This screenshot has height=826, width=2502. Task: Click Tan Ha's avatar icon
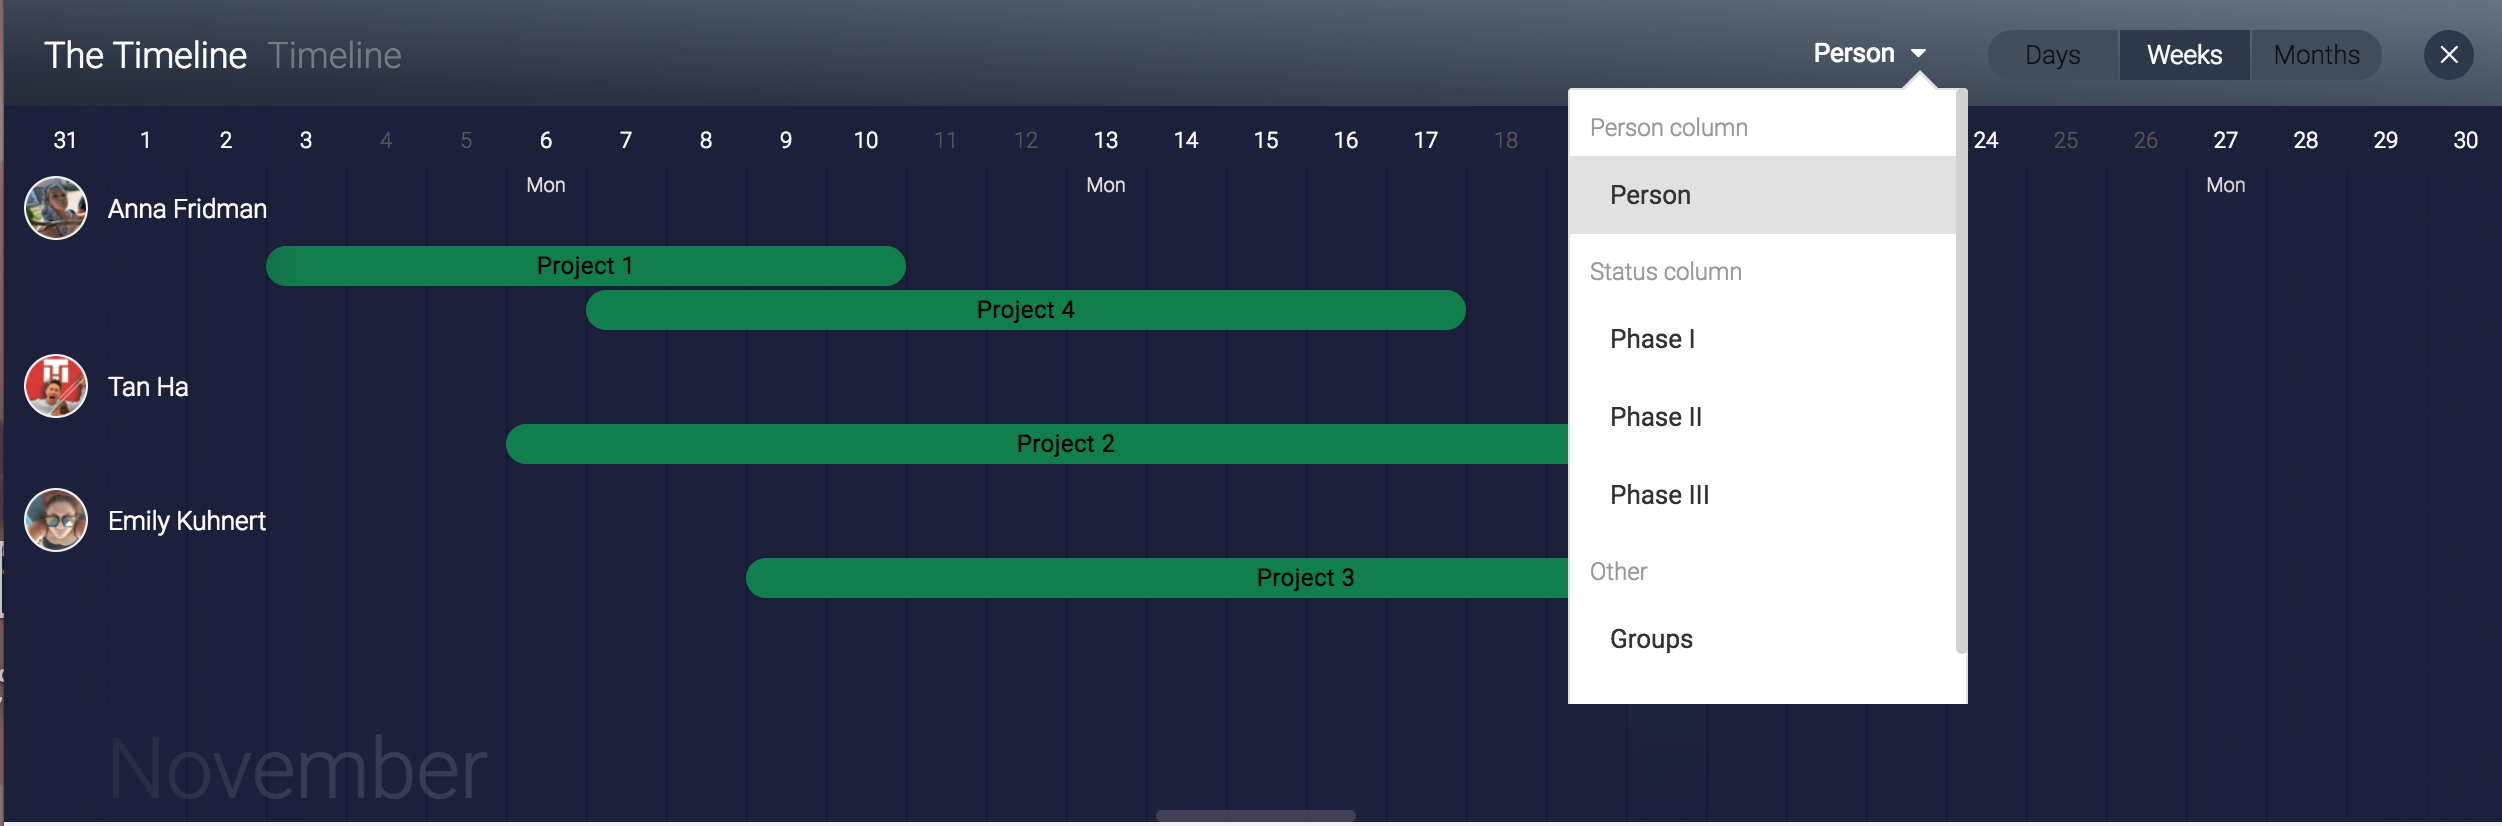(x=56, y=386)
